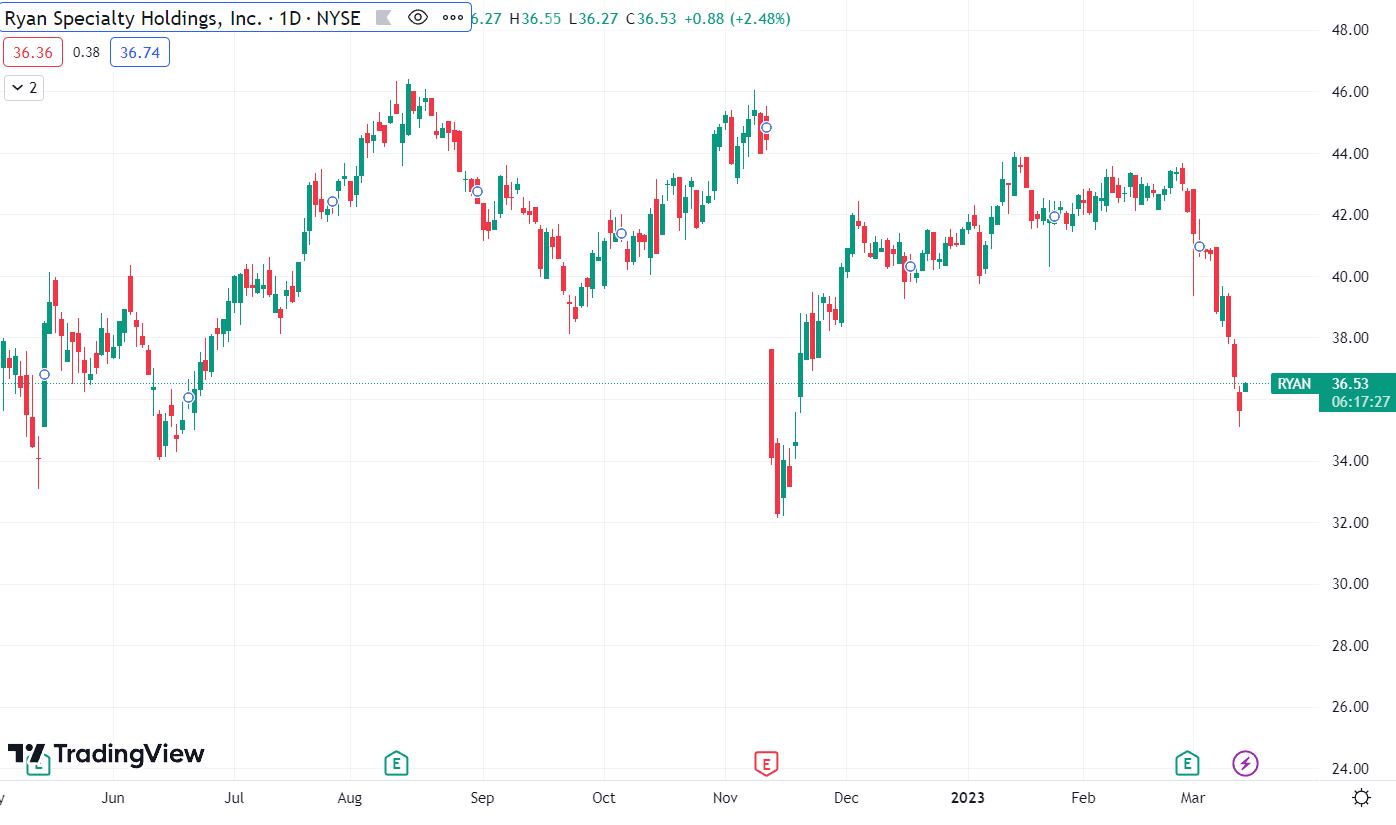Click the purple lightning bolt event icon
Screen dimensions: 1396x825
(1245, 764)
